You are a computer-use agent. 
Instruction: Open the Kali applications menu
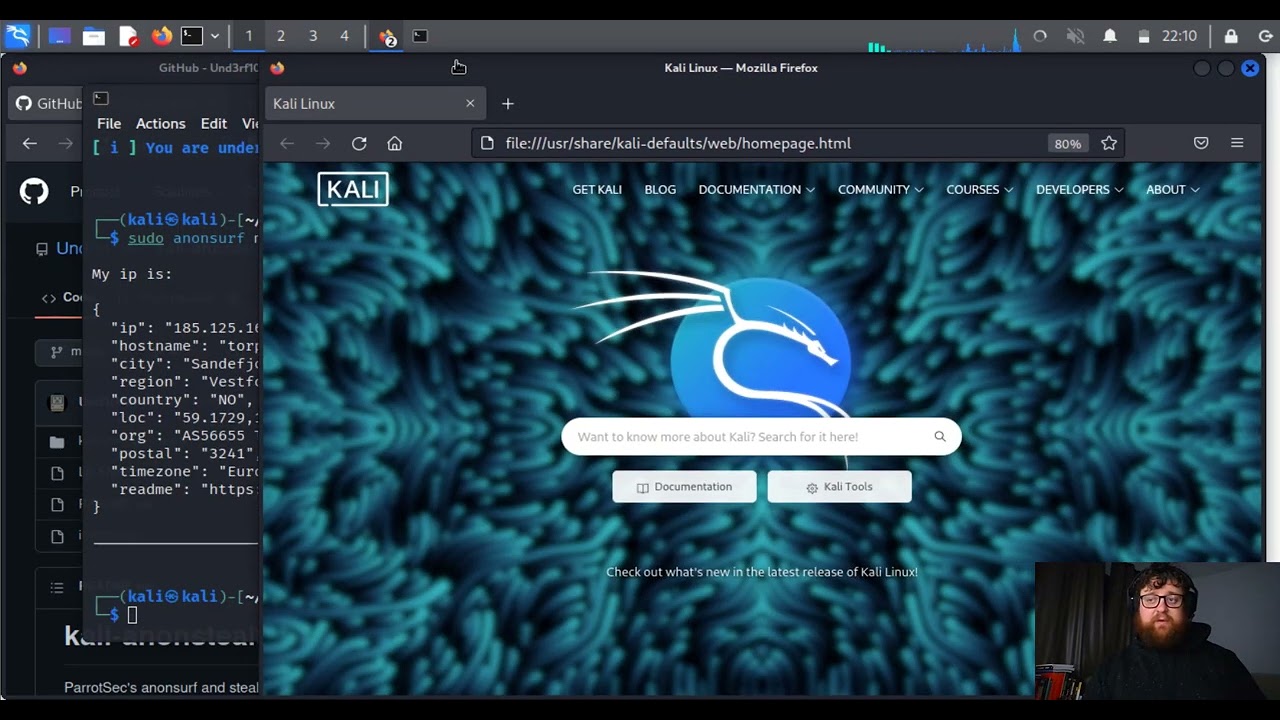[18, 36]
